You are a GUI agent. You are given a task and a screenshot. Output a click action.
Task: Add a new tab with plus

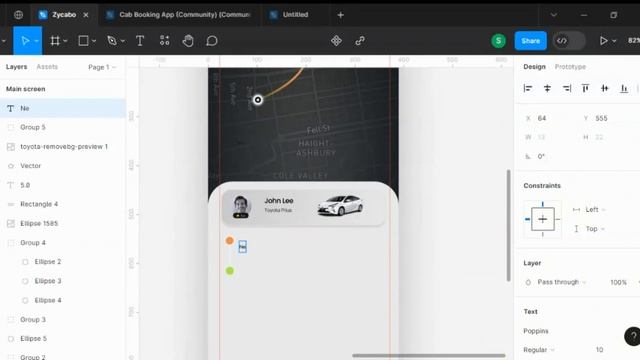pyautogui.click(x=340, y=15)
